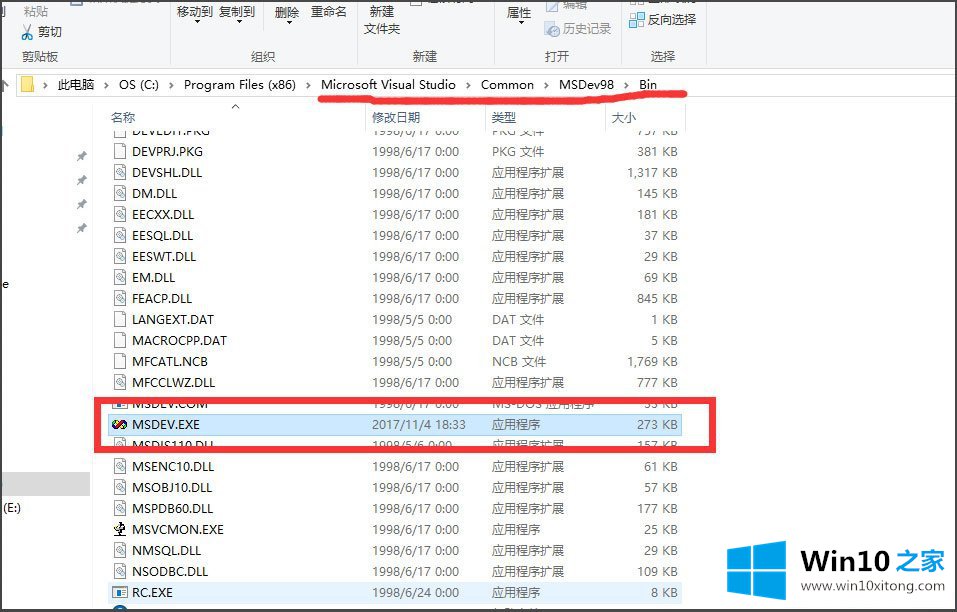The width and height of the screenshot is (957, 612).
Task: Select the MSVCMON.EXE application icon
Action: [120, 529]
